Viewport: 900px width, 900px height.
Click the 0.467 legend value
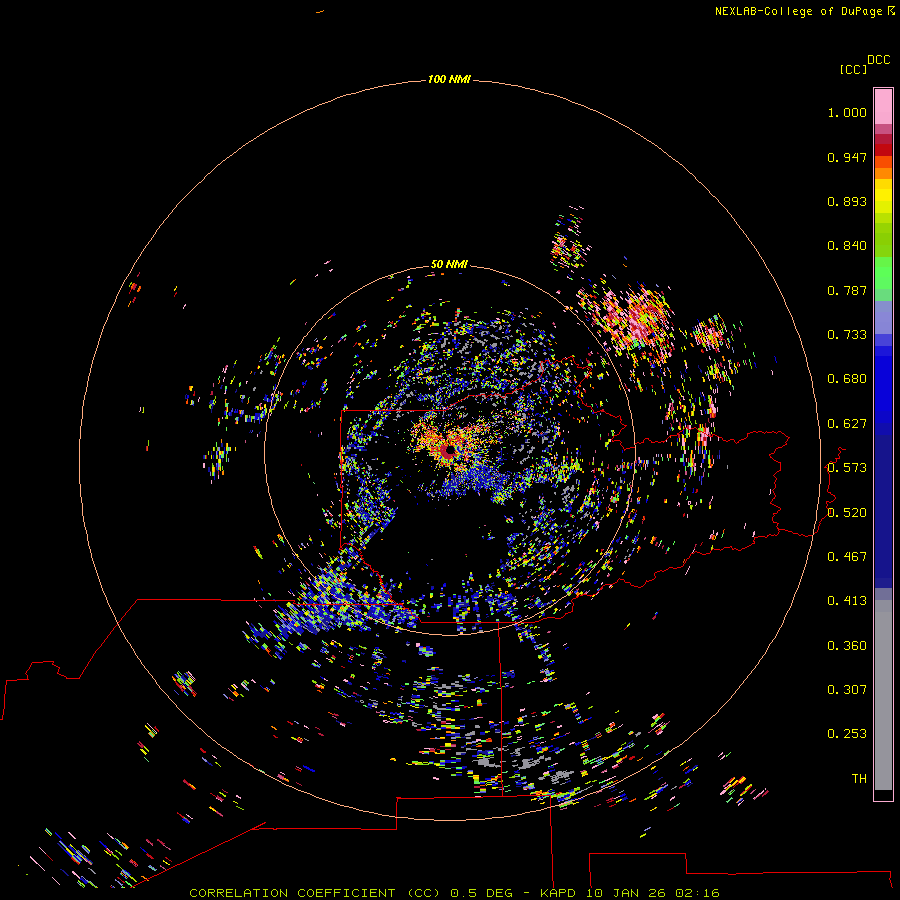[x=847, y=557]
